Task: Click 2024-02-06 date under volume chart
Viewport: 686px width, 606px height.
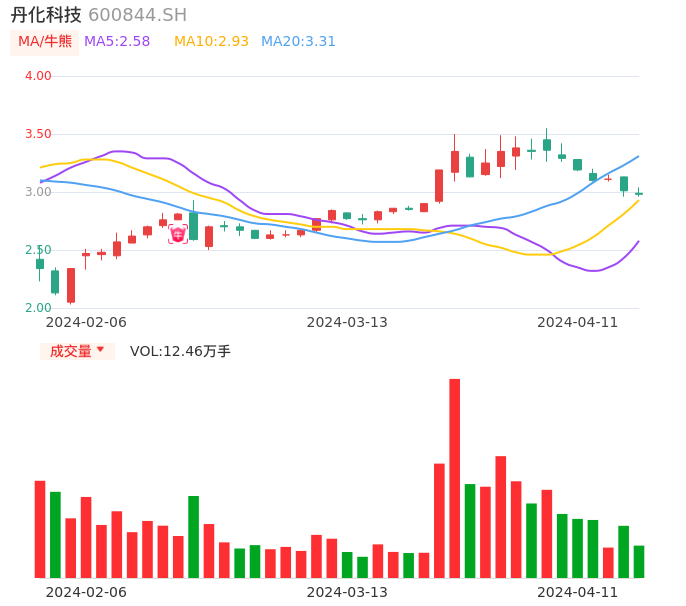Action: coord(86,592)
